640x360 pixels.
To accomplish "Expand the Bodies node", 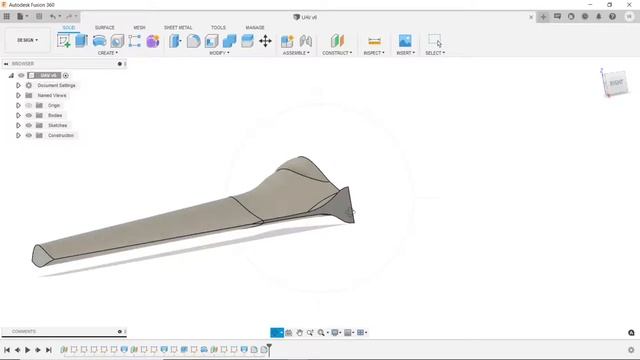I will (x=18, y=116).
